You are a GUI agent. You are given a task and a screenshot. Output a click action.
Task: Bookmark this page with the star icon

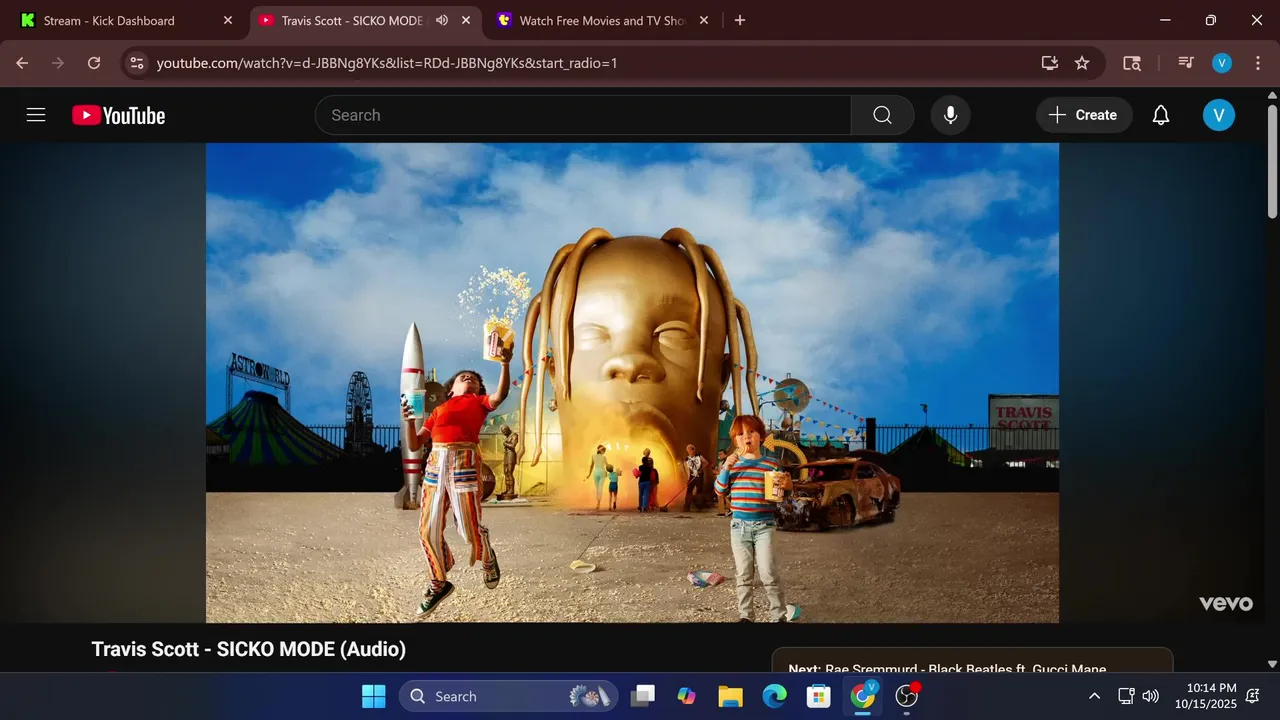1082,63
